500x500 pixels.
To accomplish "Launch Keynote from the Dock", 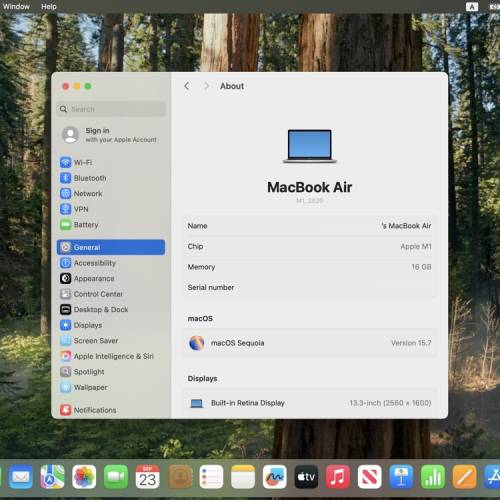I will (401, 477).
